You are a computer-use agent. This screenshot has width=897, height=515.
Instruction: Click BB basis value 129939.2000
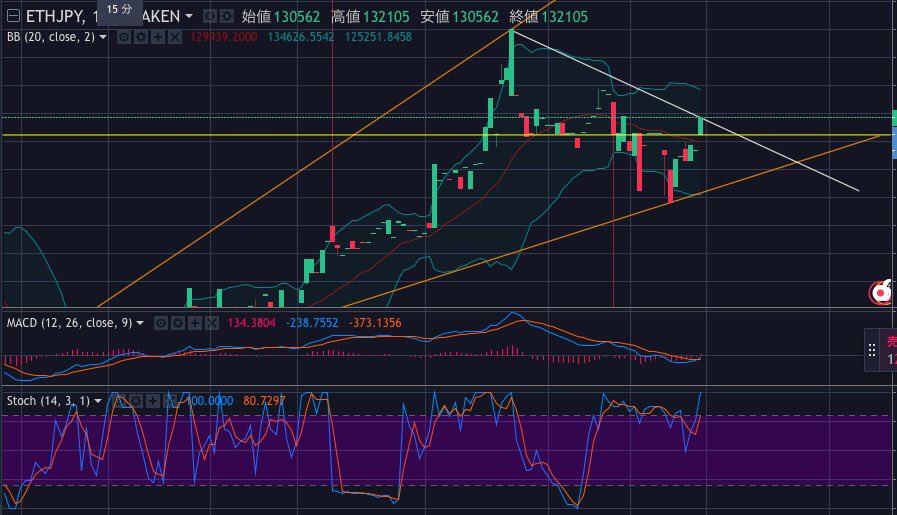tap(224, 37)
